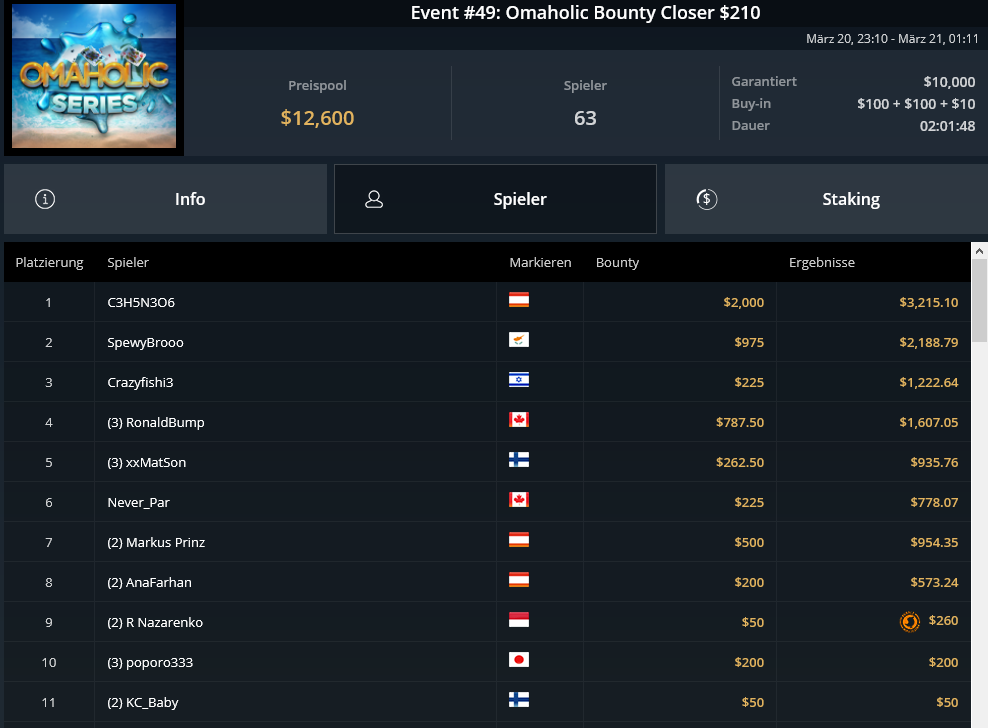Viewport: 988px width, 728px height.
Task: Select player SpewyBrooo
Action: coord(146,343)
